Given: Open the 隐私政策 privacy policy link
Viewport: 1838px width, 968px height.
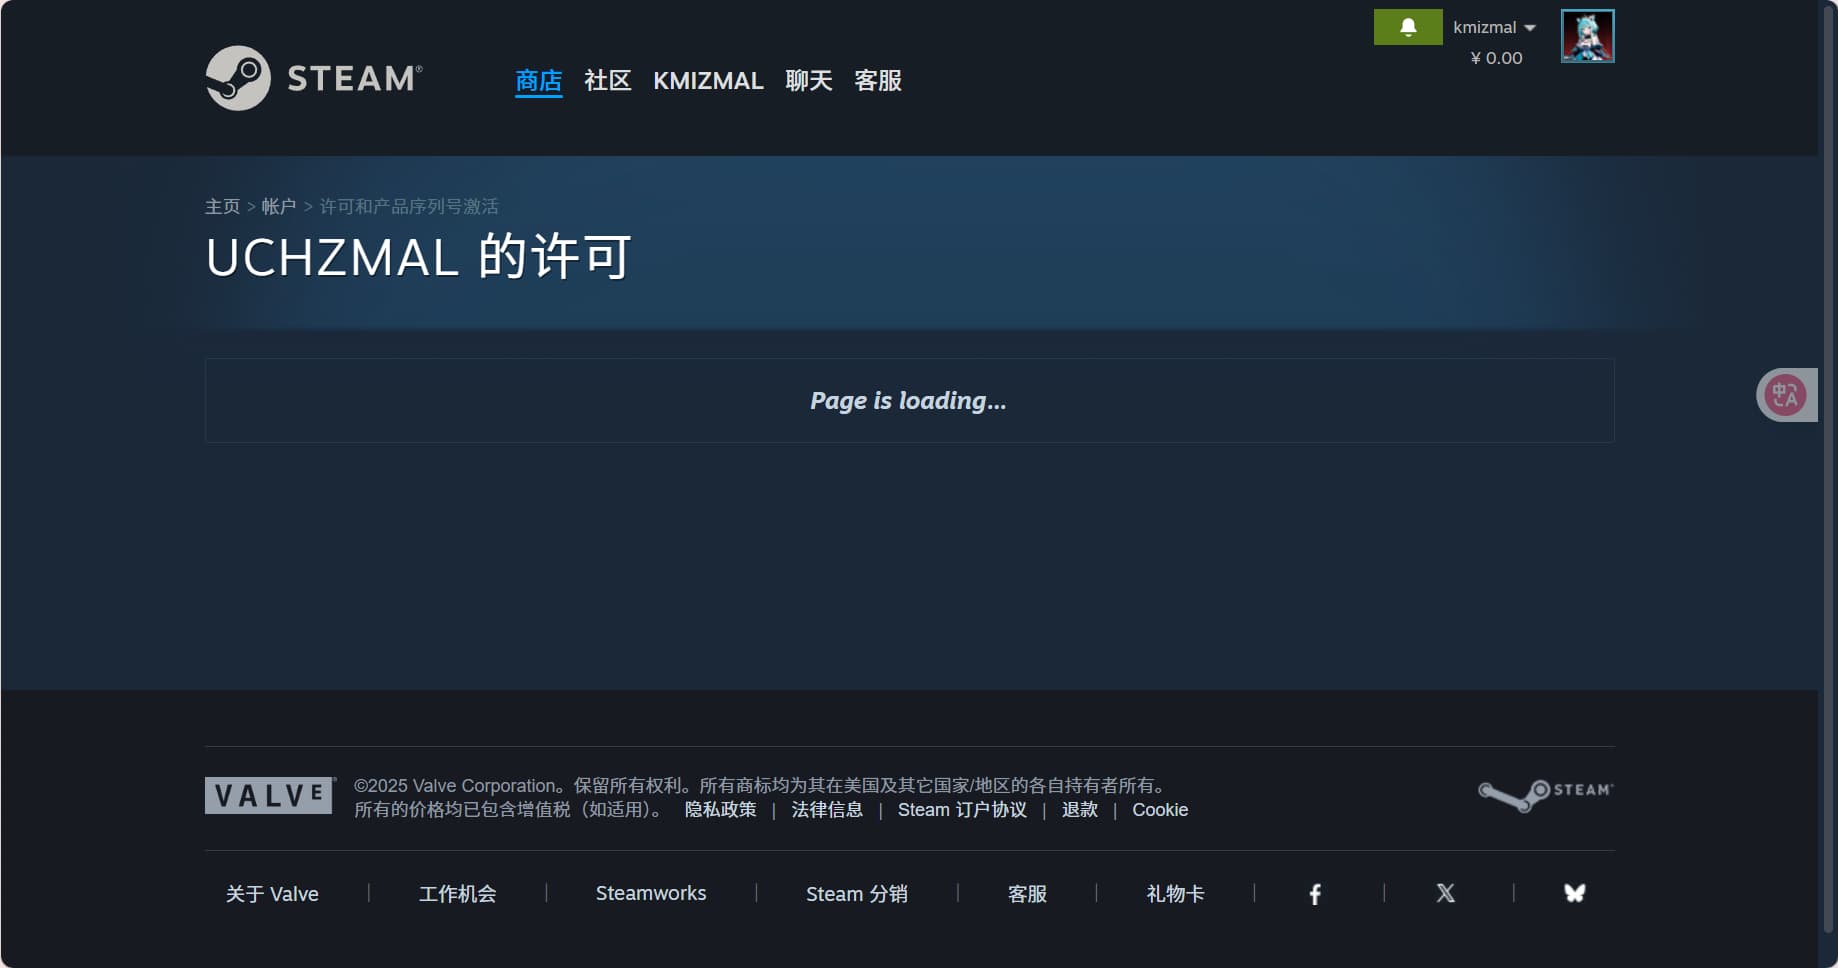Looking at the screenshot, I should click(720, 810).
